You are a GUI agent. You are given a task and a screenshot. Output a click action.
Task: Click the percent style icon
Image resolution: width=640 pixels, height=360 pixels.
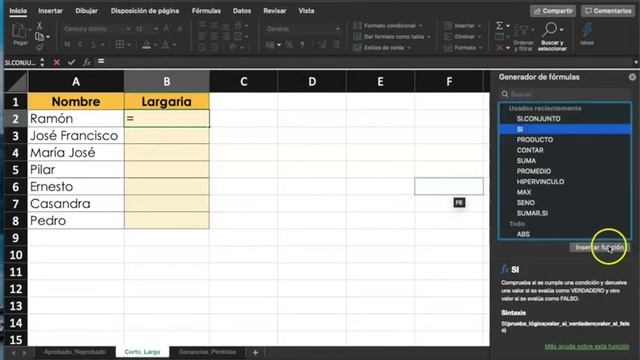click(289, 44)
